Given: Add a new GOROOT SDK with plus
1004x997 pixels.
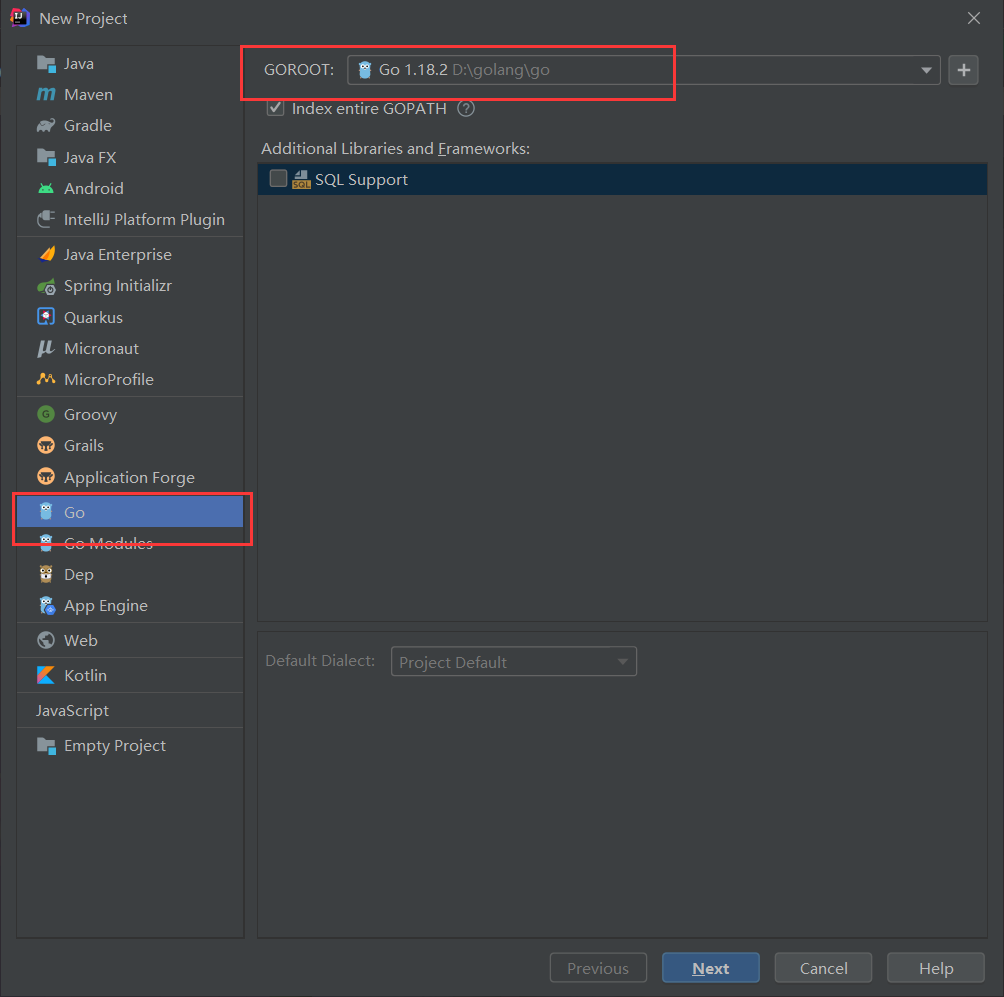Looking at the screenshot, I should tap(964, 70).
